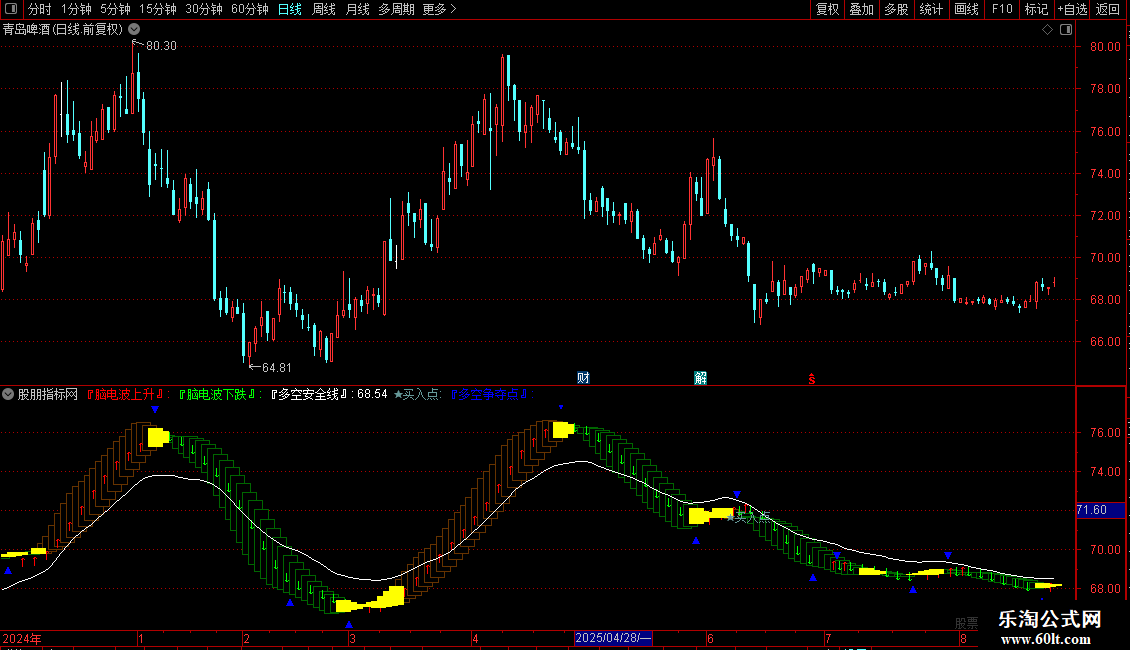This screenshot has width=1130, height=650.
Task: Select the 日线 daily chart tab
Action: (290, 9)
